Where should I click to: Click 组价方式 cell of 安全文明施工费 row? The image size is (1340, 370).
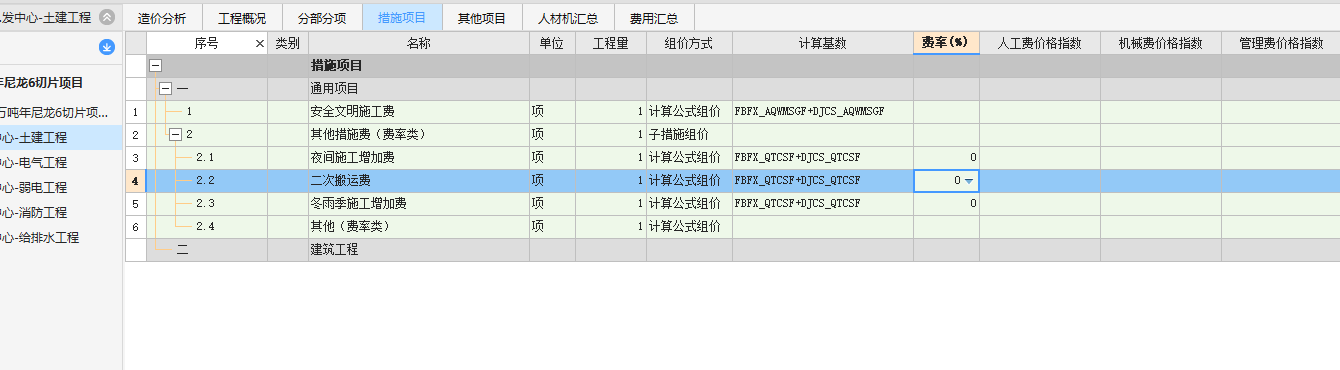point(689,112)
